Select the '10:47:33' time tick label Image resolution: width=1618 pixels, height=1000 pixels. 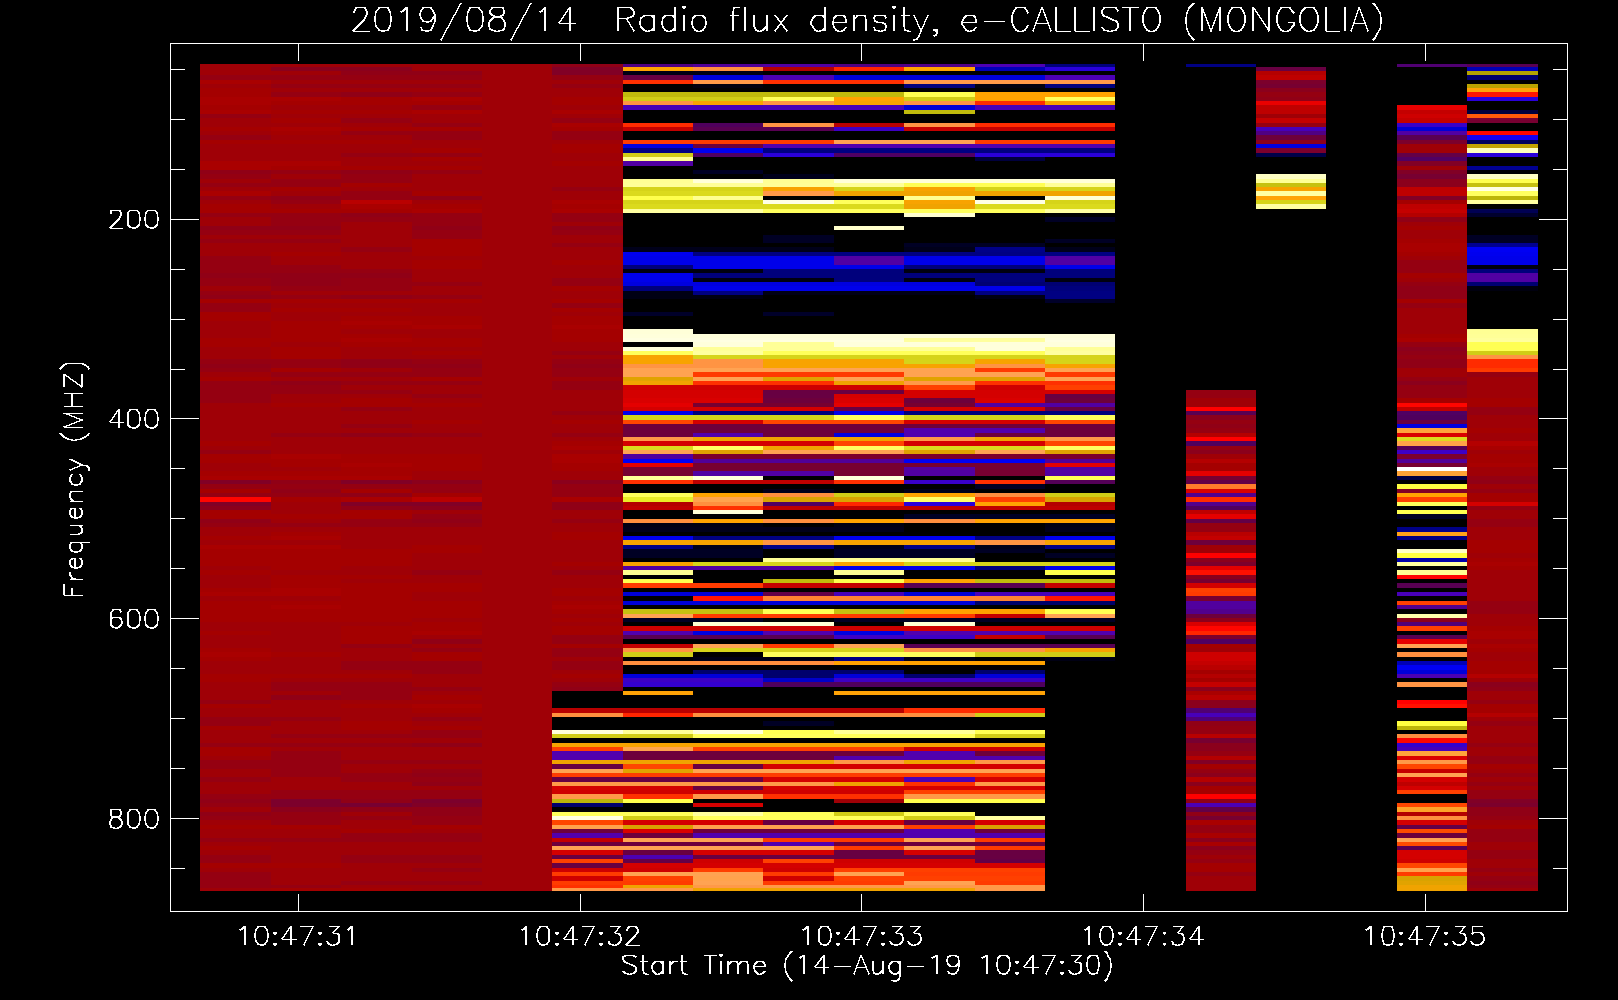click(x=861, y=937)
